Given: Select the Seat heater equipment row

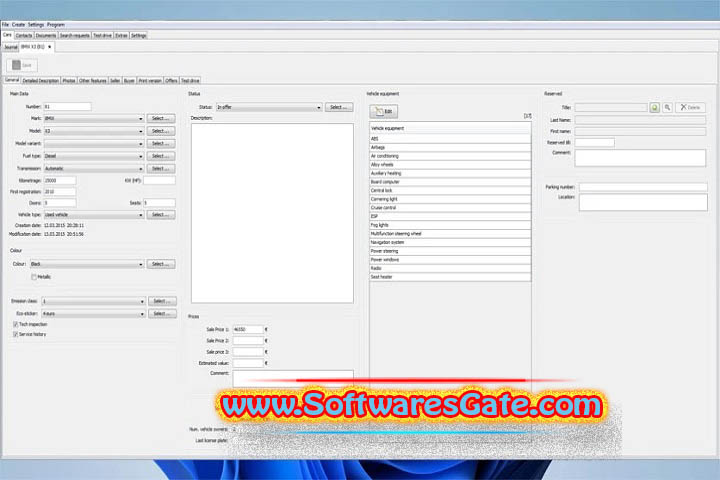Looking at the screenshot, I should pos(450,277).
